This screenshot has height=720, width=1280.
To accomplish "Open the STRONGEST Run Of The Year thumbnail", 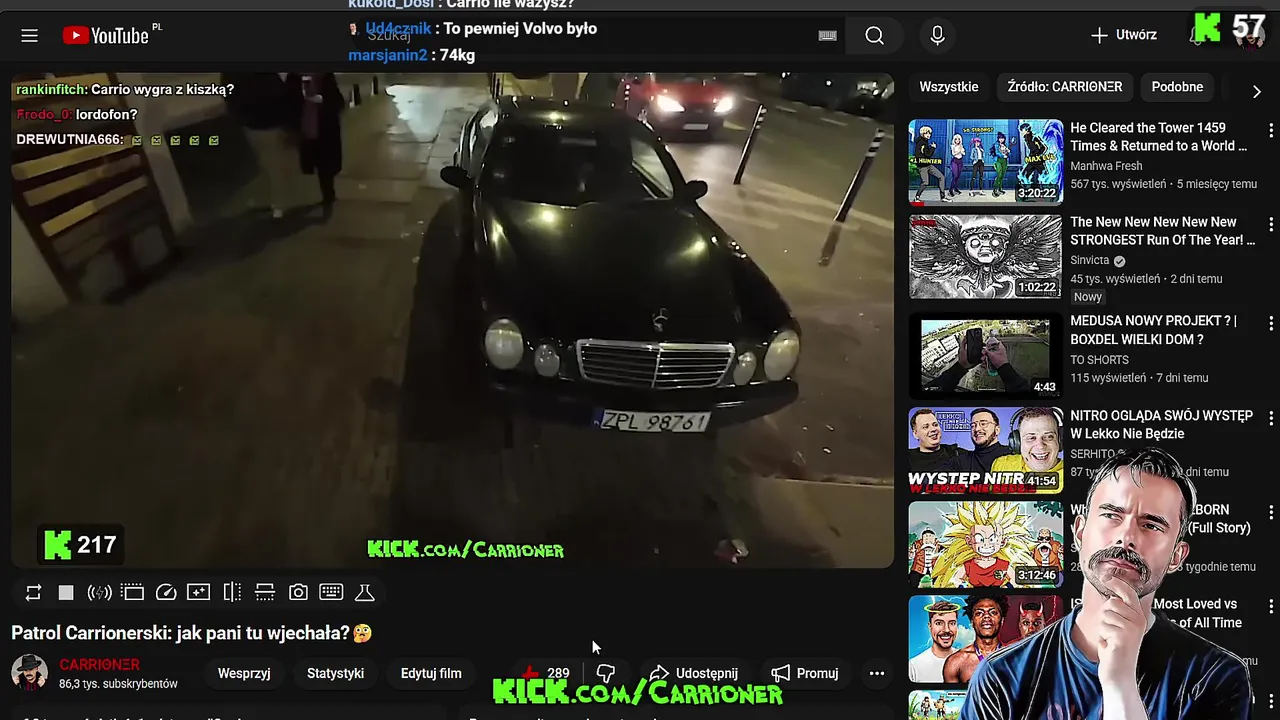I will 986,256.
